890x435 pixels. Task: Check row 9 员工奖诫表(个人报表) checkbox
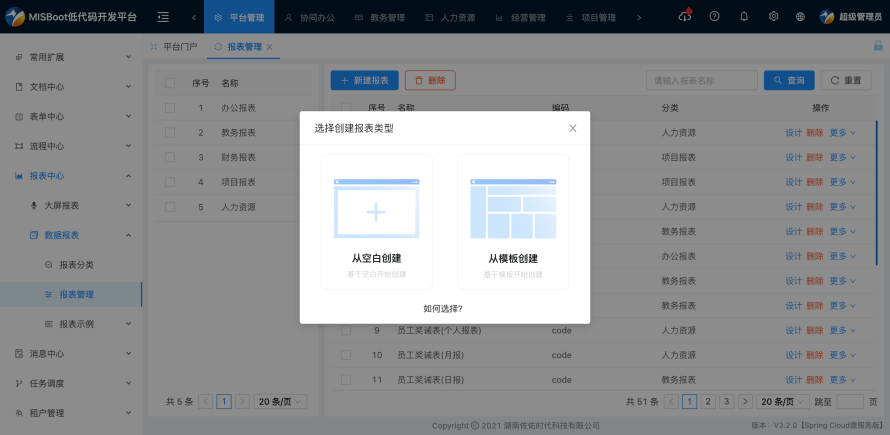click(346, 330)
